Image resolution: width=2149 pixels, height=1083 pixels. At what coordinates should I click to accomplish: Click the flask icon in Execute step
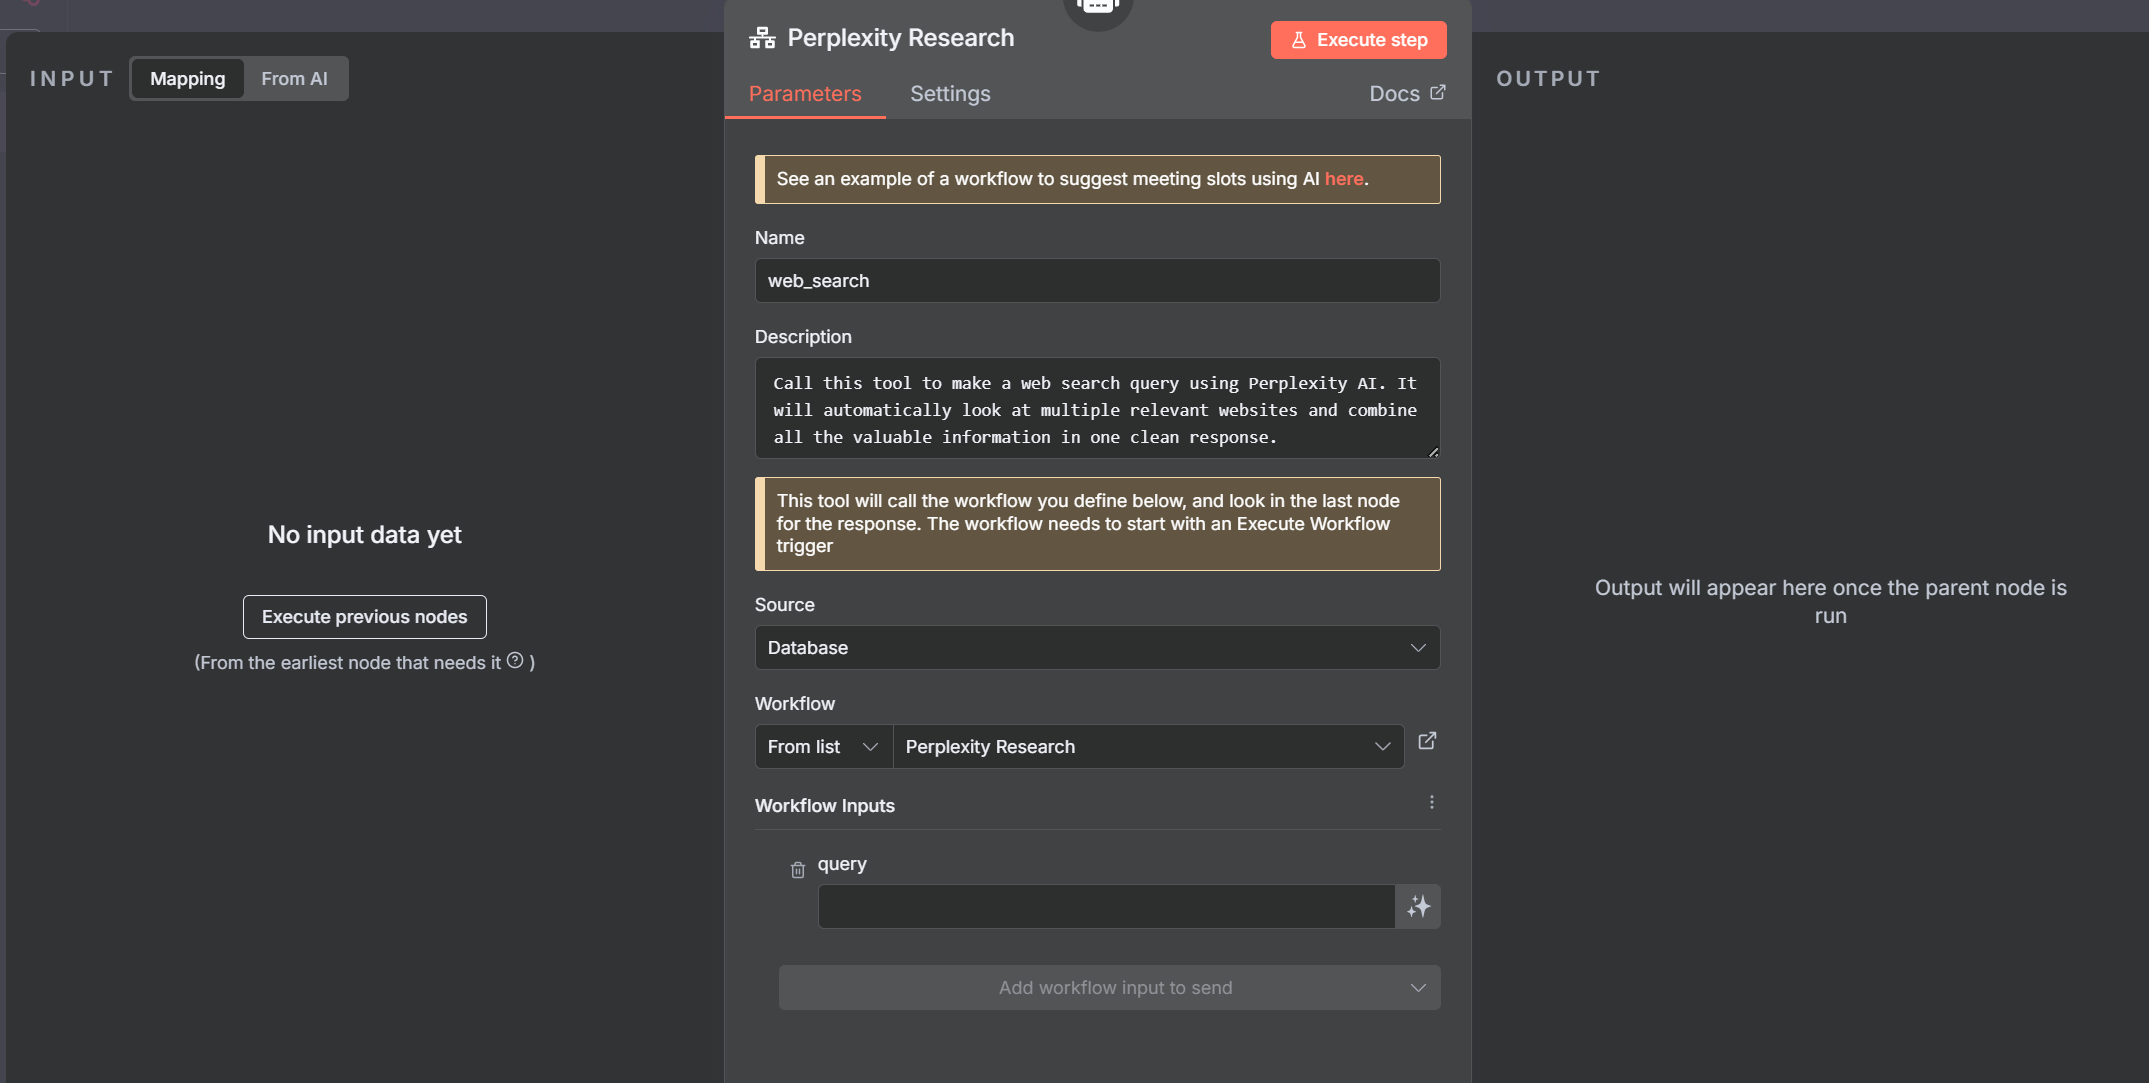point(1299,40)
